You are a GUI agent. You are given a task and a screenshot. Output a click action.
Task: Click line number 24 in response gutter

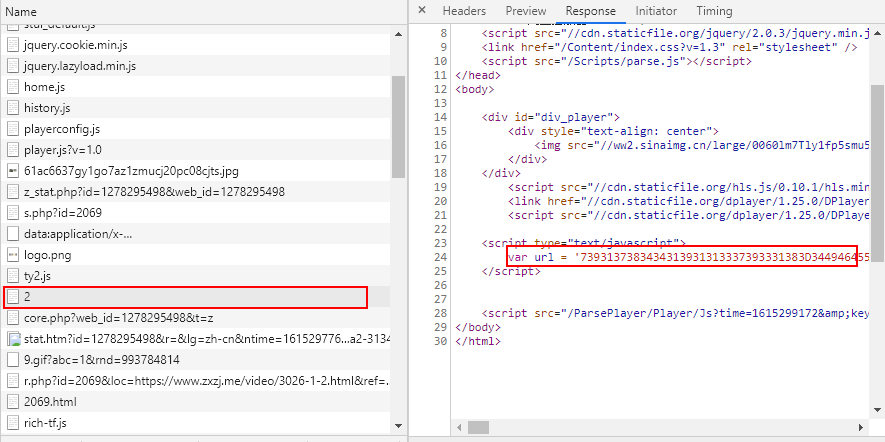point(440,257)
